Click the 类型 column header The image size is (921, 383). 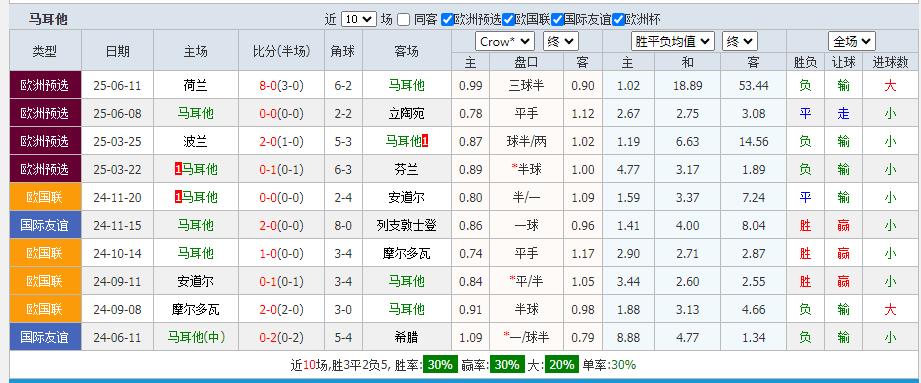[x=45, y=51]
